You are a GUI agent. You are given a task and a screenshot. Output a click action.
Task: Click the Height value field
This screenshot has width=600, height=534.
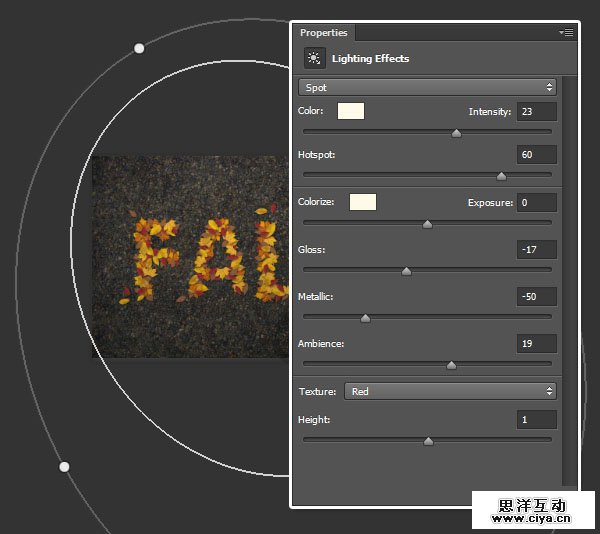(537, 420)
